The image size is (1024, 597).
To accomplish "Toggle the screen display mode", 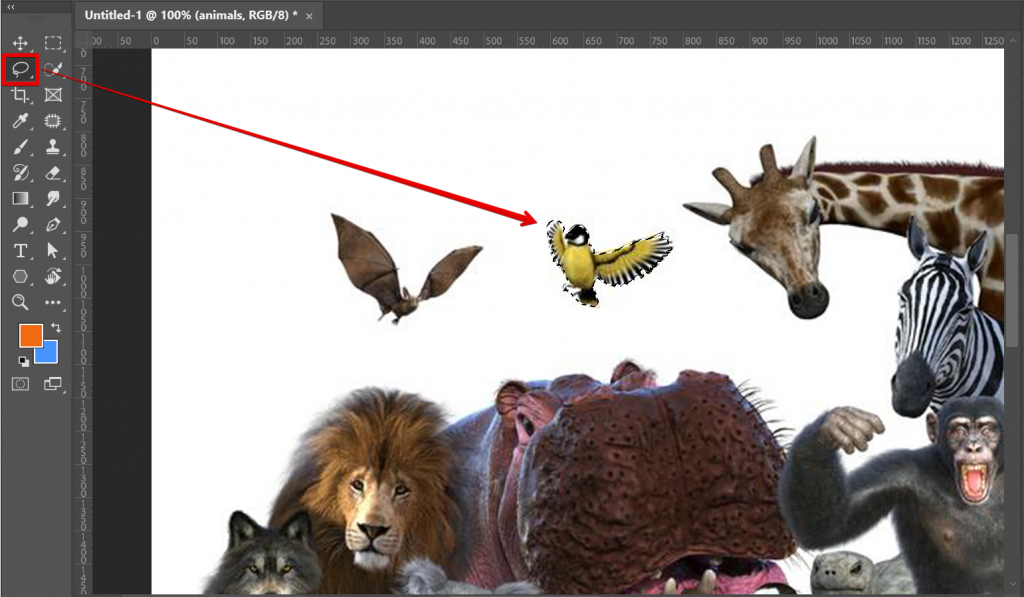I will [x=54, y=384].
